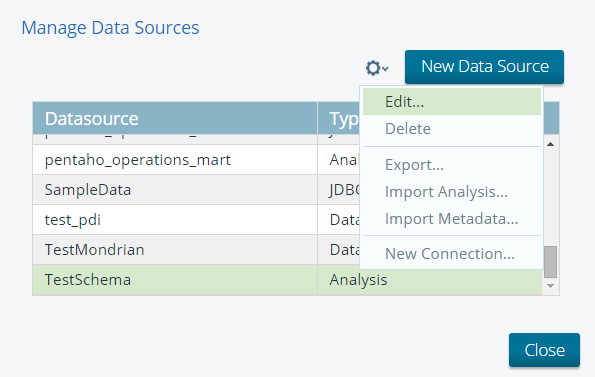Close the Manage Data Sources dialog
595x377 pixels.
pyautogui.click(x=544, y=350)
